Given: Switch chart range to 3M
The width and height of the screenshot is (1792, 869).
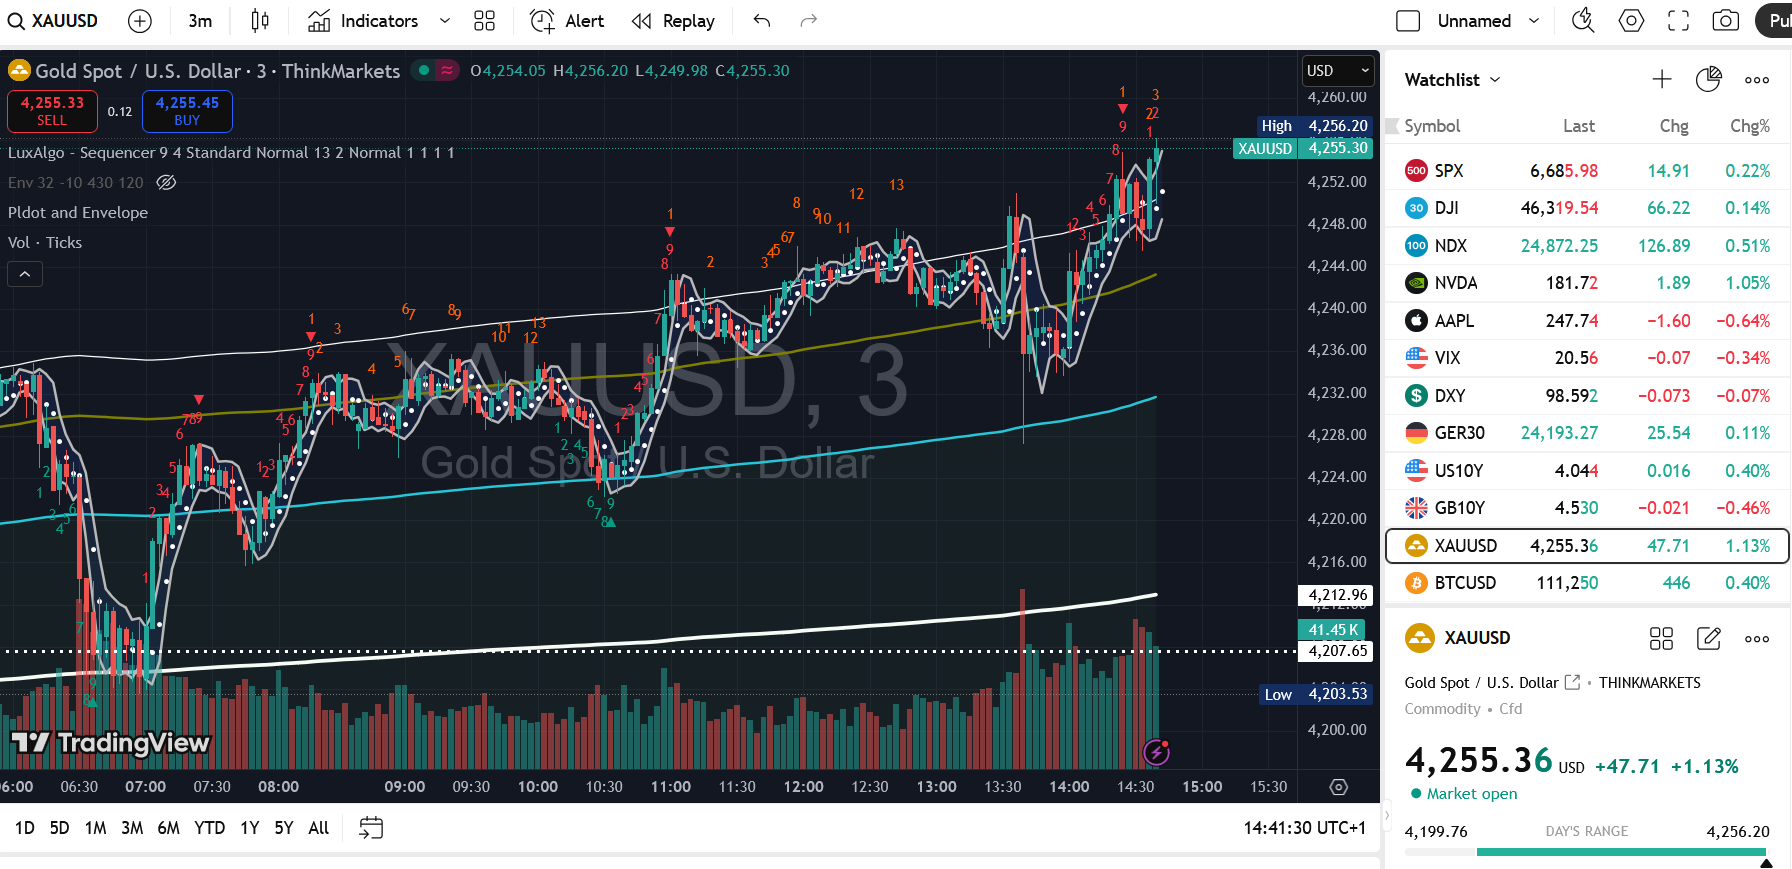Looking at the screenshot, I should [x=132, y=828].
